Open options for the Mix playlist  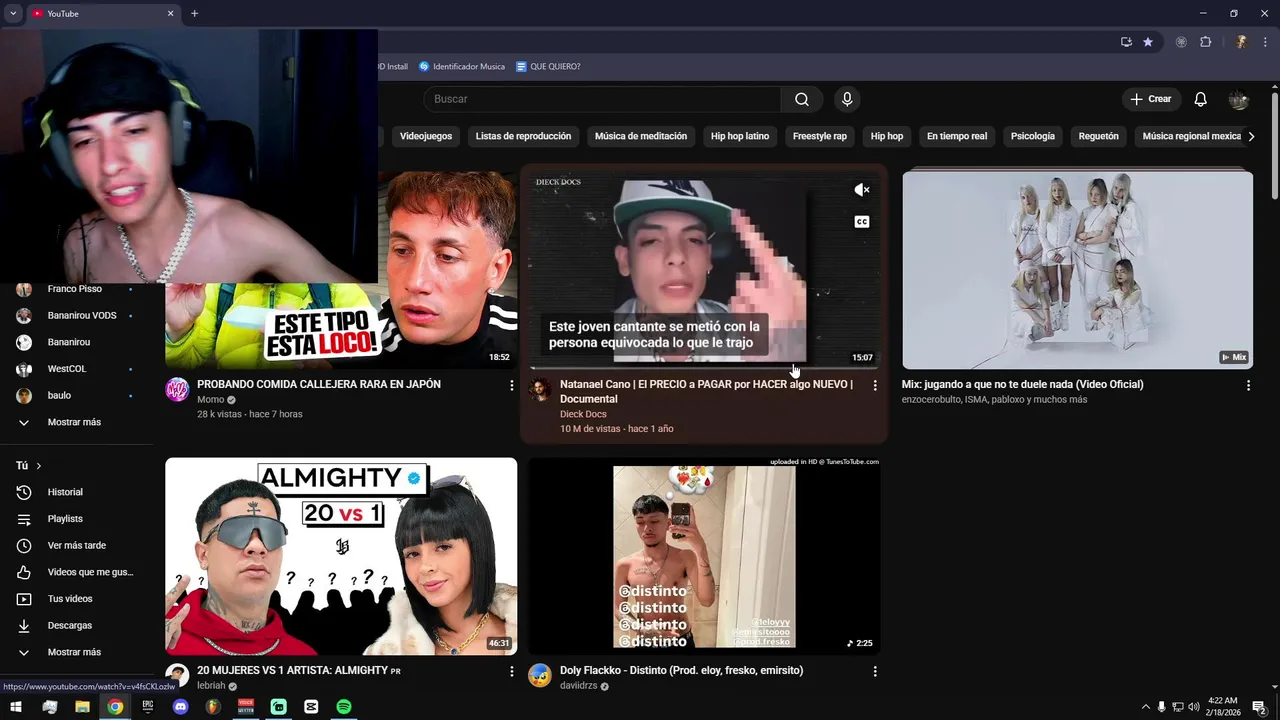pos(1248,385)
